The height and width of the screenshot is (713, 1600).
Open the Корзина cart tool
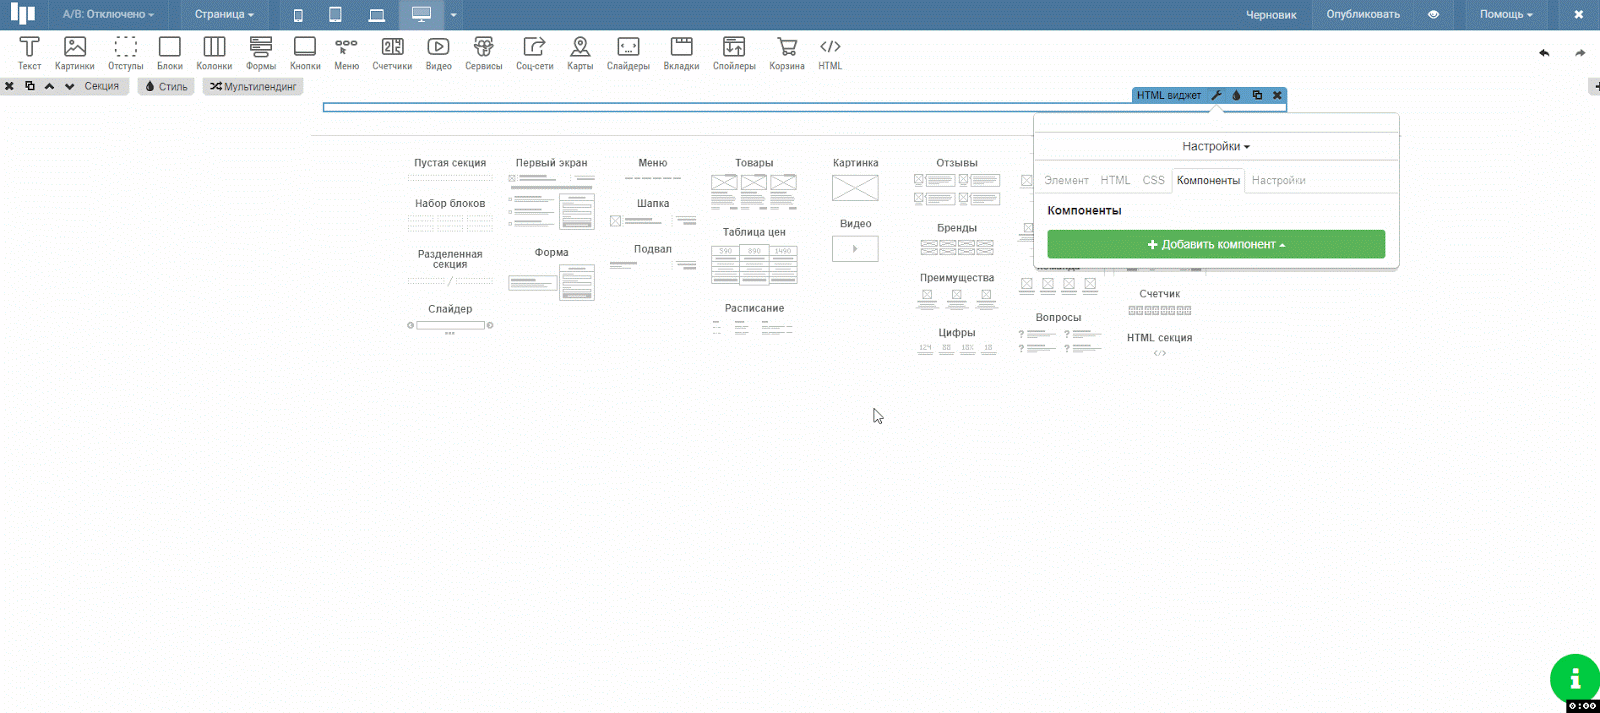787,53
